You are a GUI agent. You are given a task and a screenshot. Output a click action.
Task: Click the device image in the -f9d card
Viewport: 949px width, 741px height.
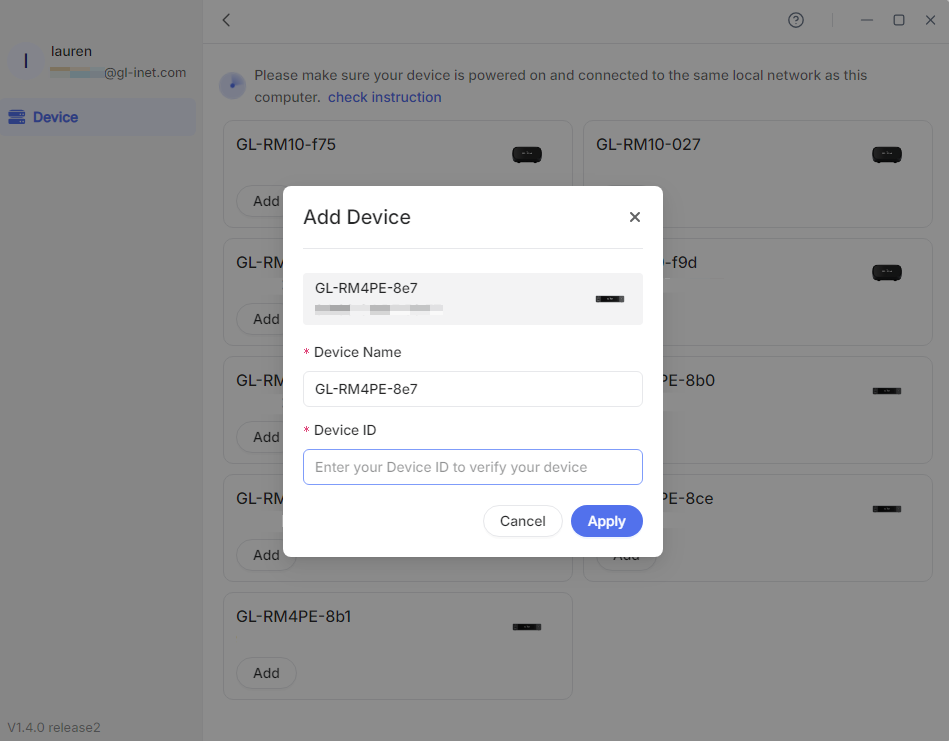tap(887, 272)
